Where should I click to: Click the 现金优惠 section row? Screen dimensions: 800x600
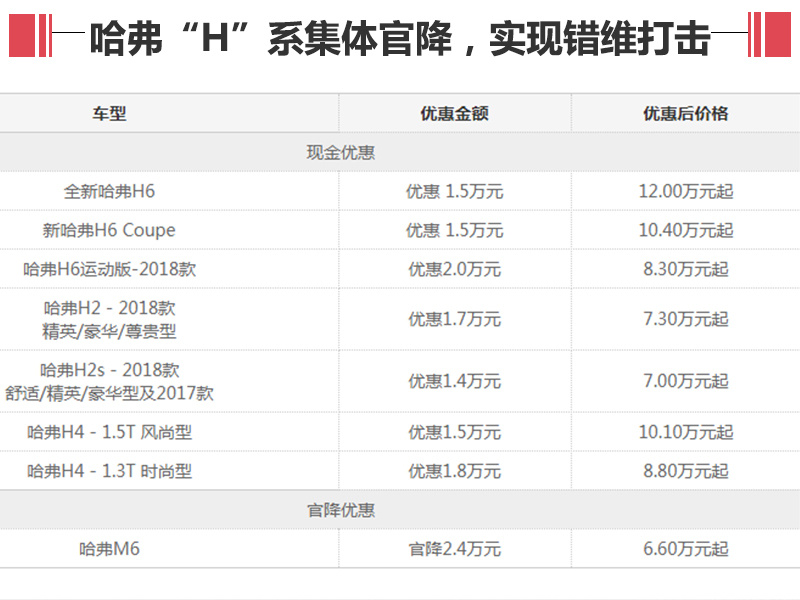pyautogui.click(x=400, y=152)
